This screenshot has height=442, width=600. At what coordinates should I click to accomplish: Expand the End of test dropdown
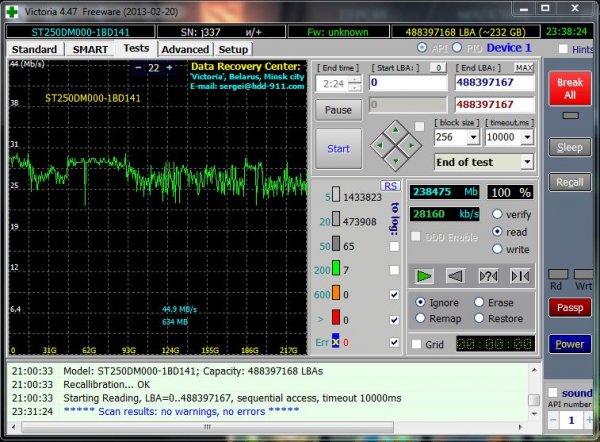527,162
